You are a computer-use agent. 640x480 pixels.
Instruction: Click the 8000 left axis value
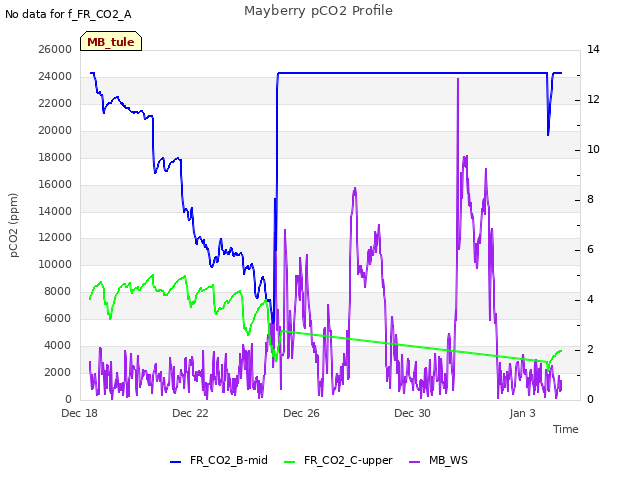(x=58, y=291)
